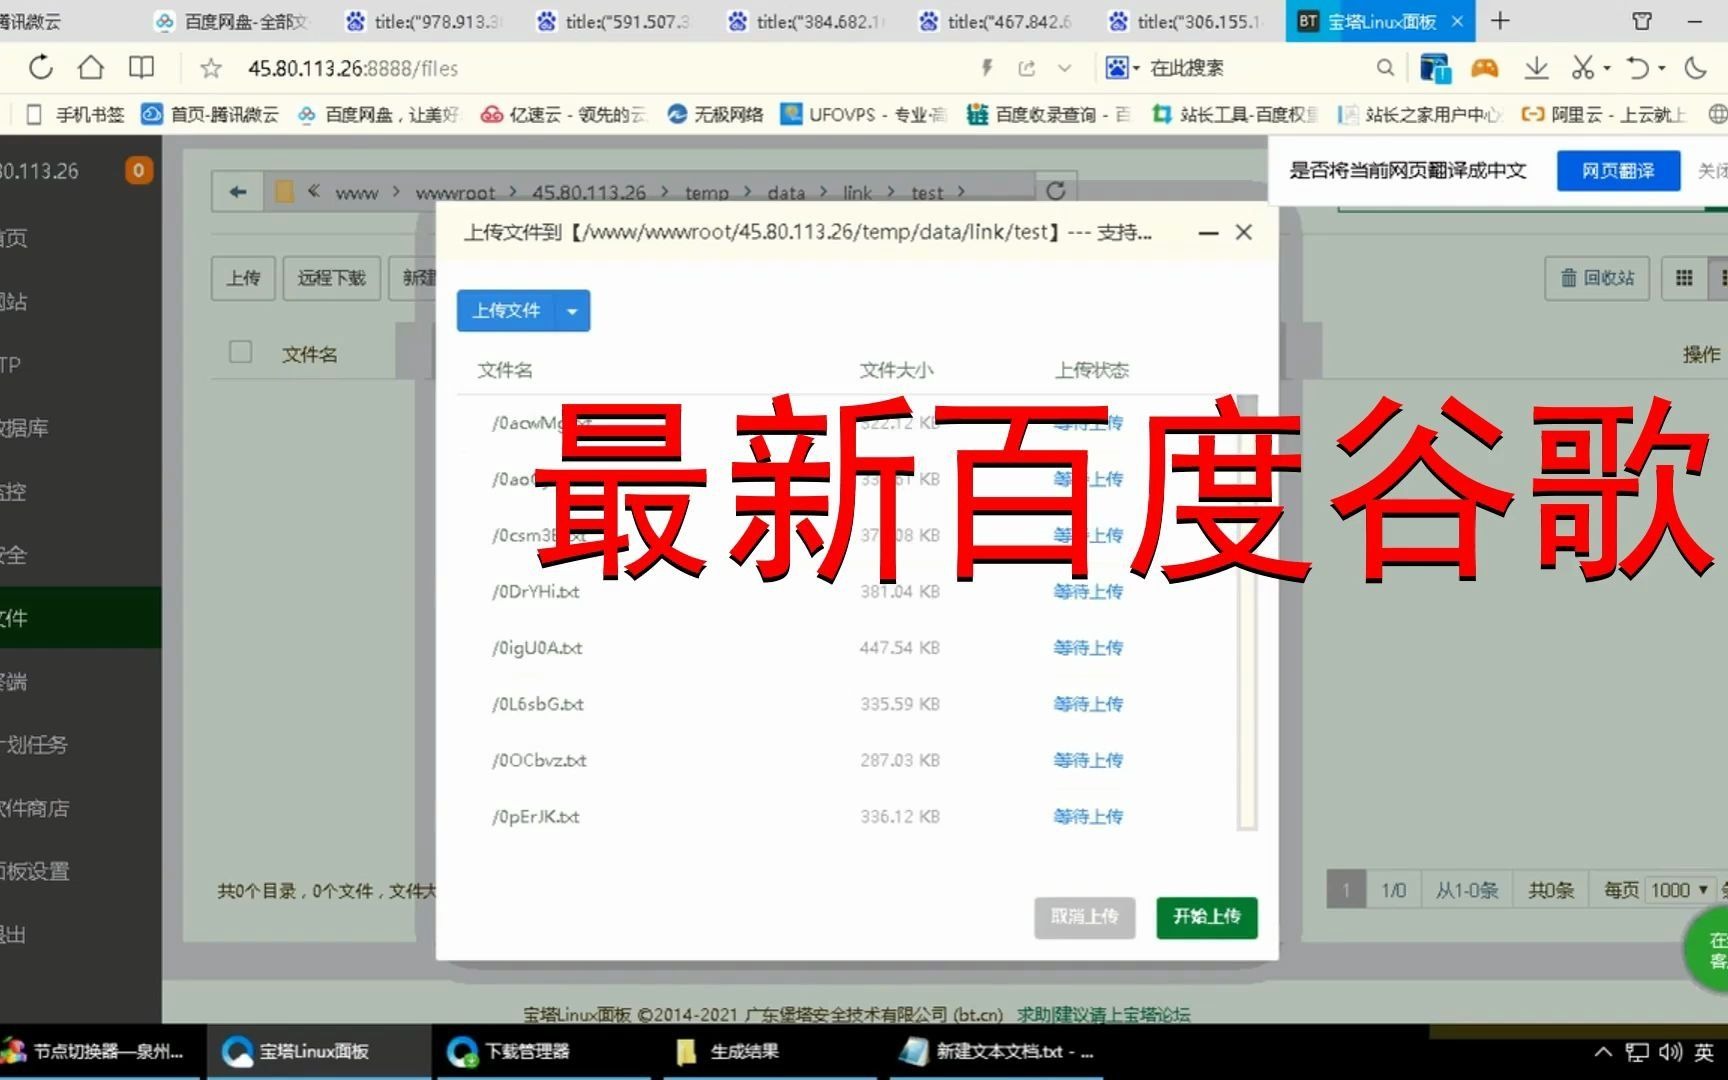Viewport: 1728px width, 1080px height.
Task: Open 新建文本文档.txt in the taskbar
Action: coord(996,1051)
